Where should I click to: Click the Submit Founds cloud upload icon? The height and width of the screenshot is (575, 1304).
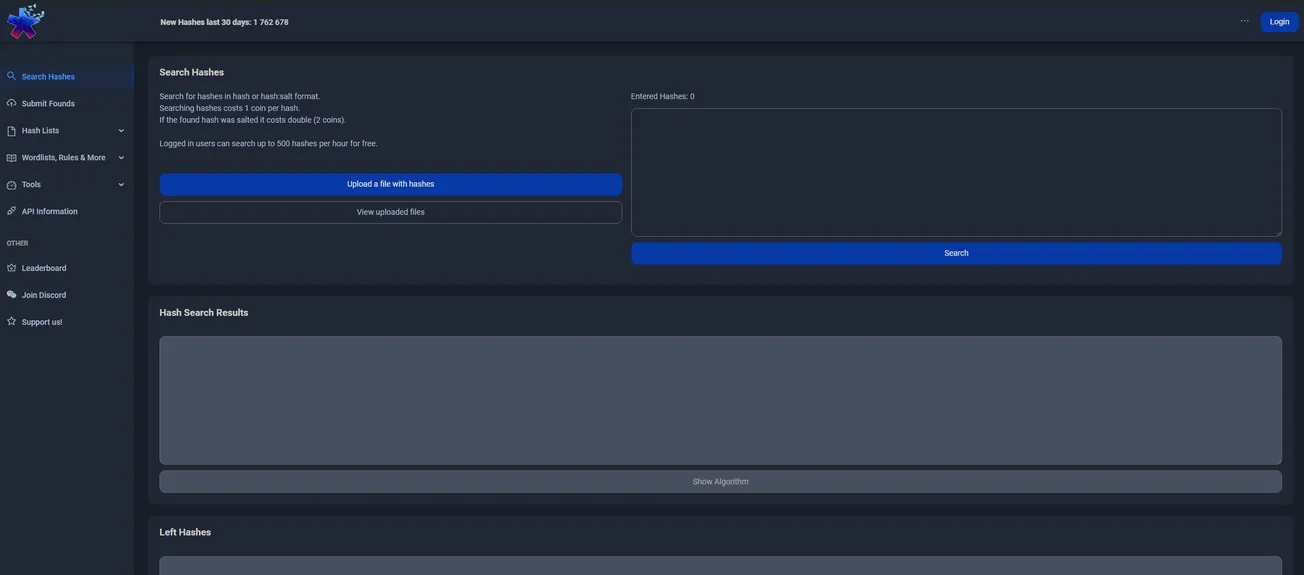[x=11, y=103]
